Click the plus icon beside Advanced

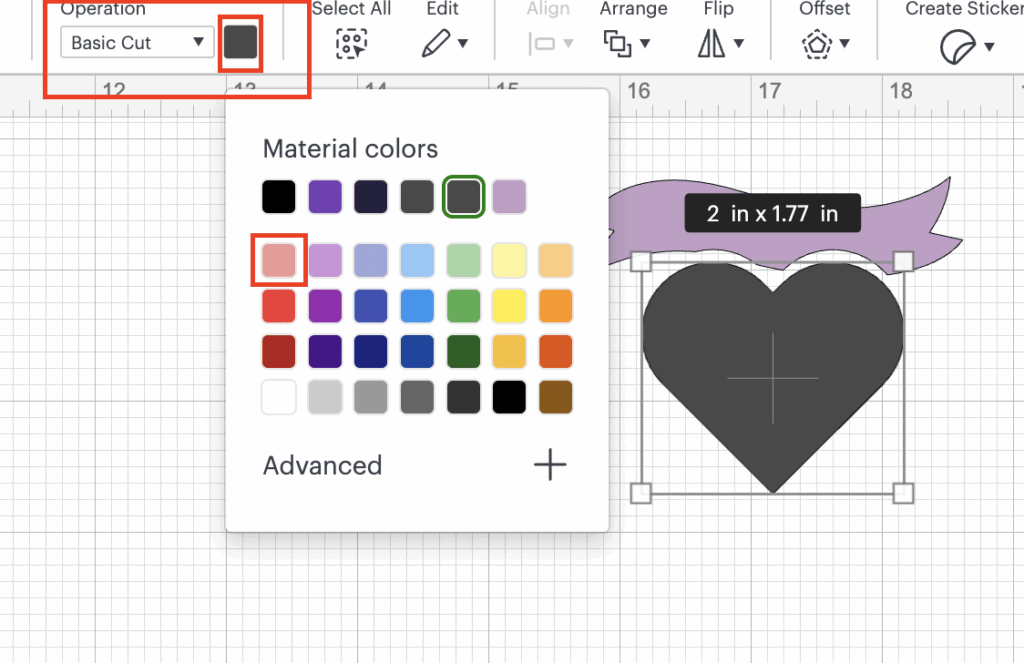point(550,465)
